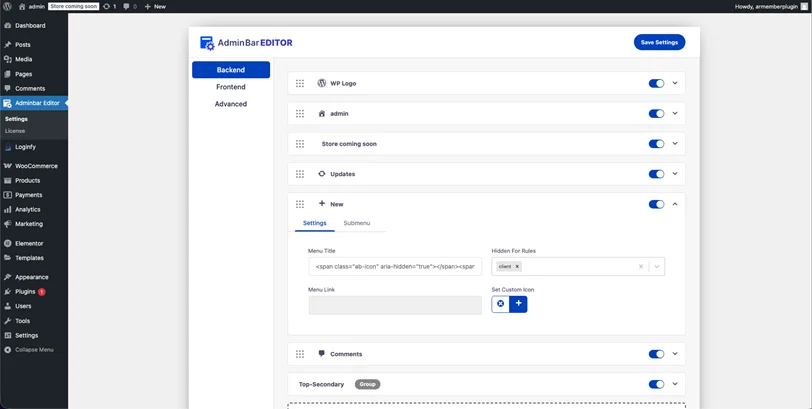The height and width of the screenshot is (409, 812).
Task: Select the Settings tab under New
Action: coord(315,223)
